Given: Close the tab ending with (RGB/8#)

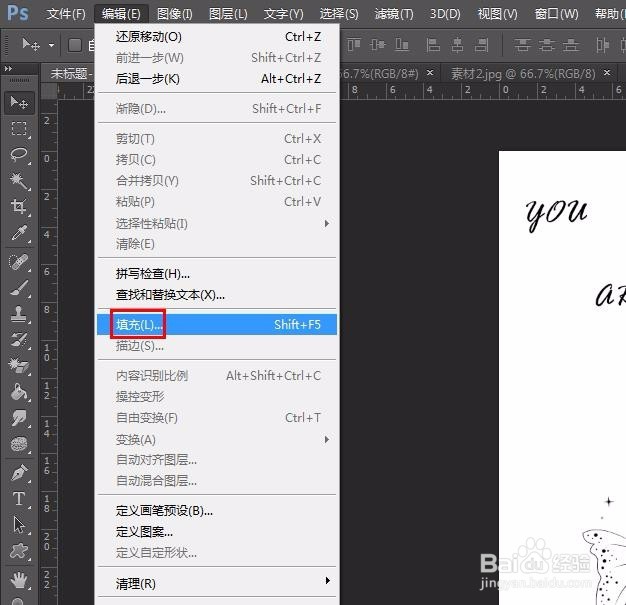Looking at the screenshot, I should coord(430,73).
